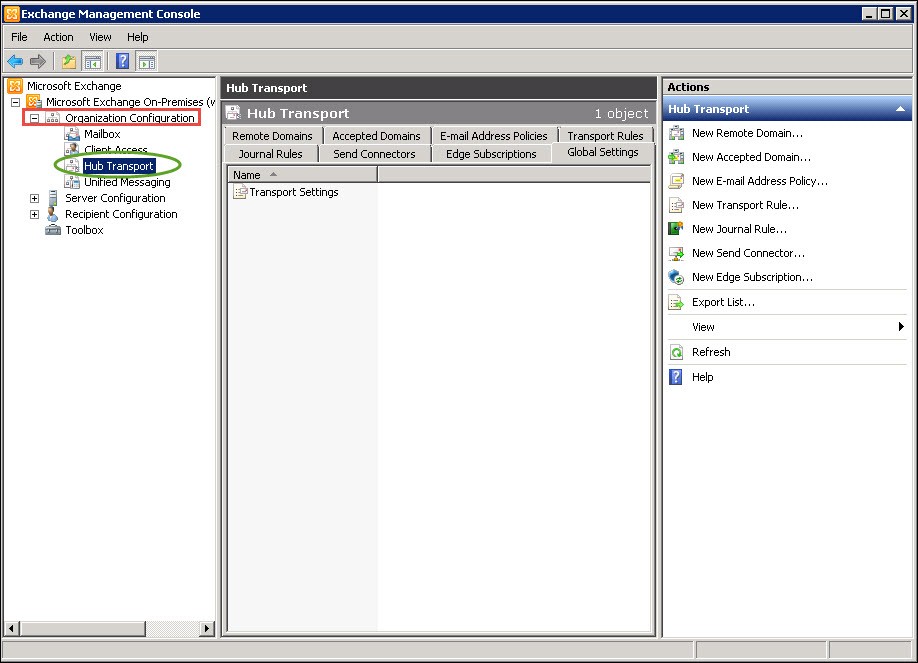The image size is (918, 663).
Task: Switch to the Send Connectors tab
Action: [374, 154]
